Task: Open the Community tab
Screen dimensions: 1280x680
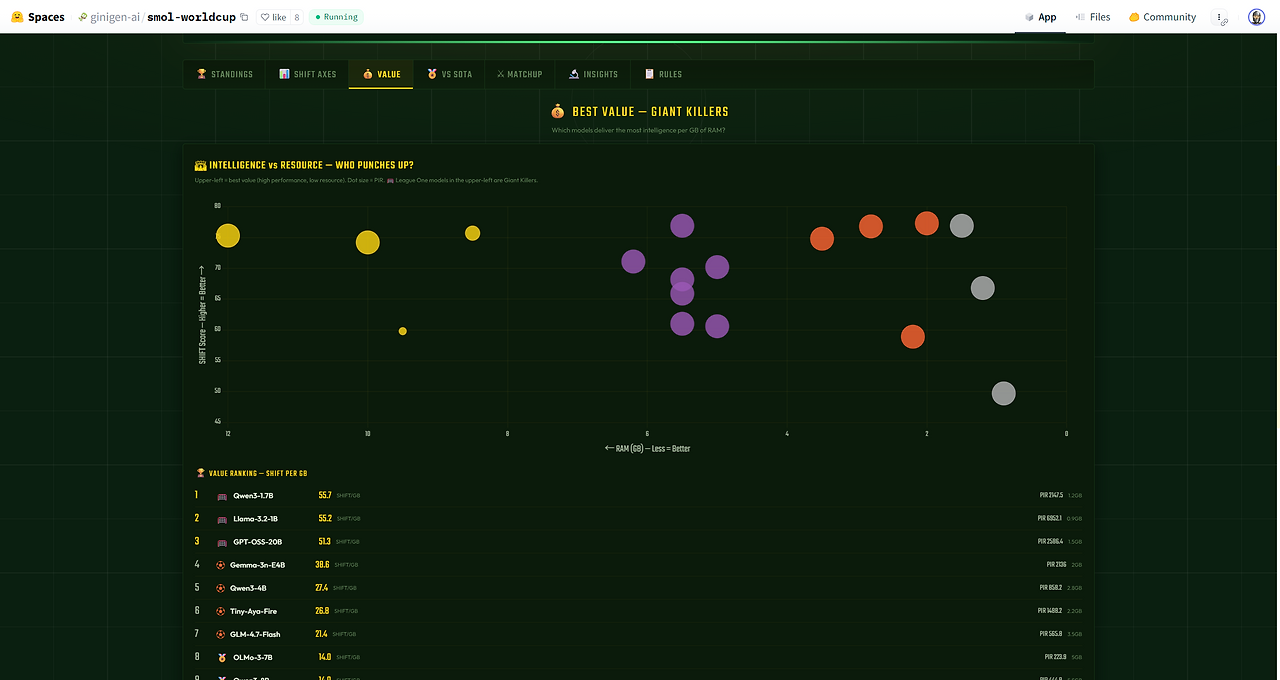Action: coord(1162,17)
